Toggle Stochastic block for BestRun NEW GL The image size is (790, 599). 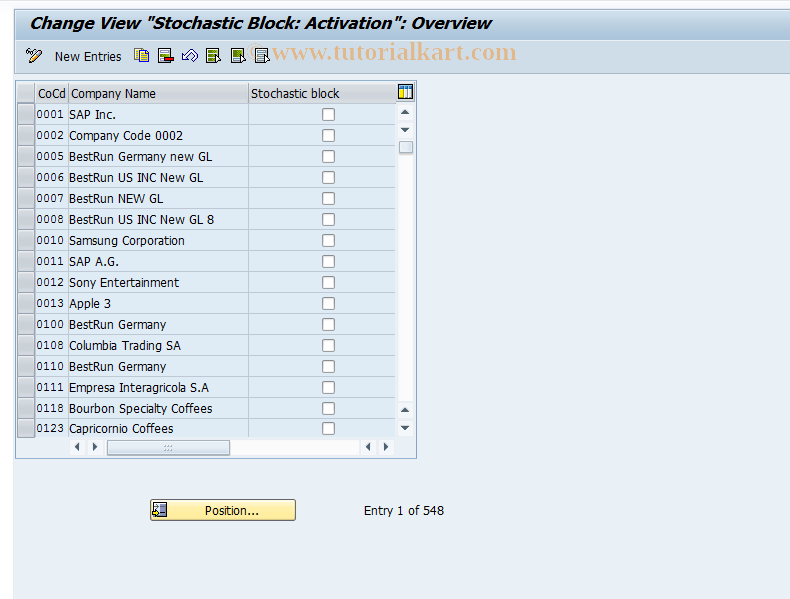coord(328,198)
